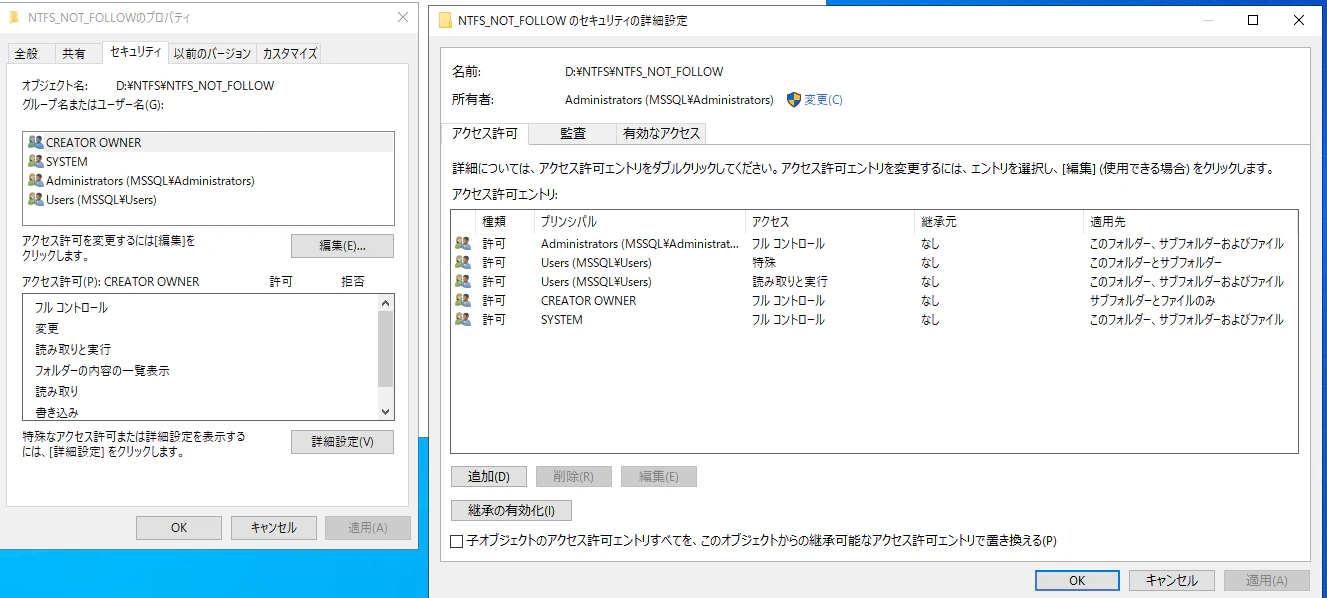Click the 適用先 column header

point(1190,222)
